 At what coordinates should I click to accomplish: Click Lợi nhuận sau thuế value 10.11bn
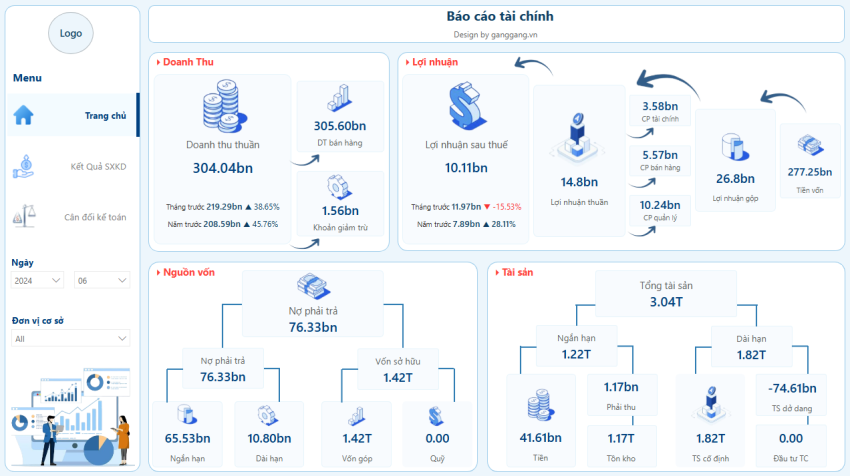coord(466,168)
